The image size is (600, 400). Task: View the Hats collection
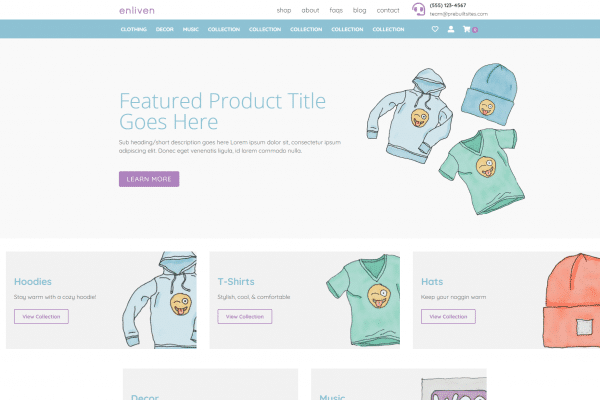click(x=448, y=317)
